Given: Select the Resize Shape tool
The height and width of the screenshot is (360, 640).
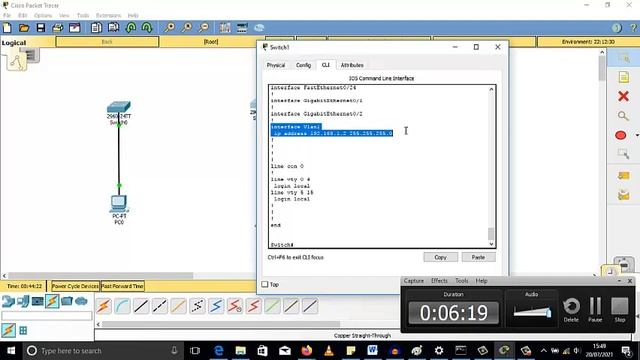Looking at the screenshot, I should click(623, 154).
